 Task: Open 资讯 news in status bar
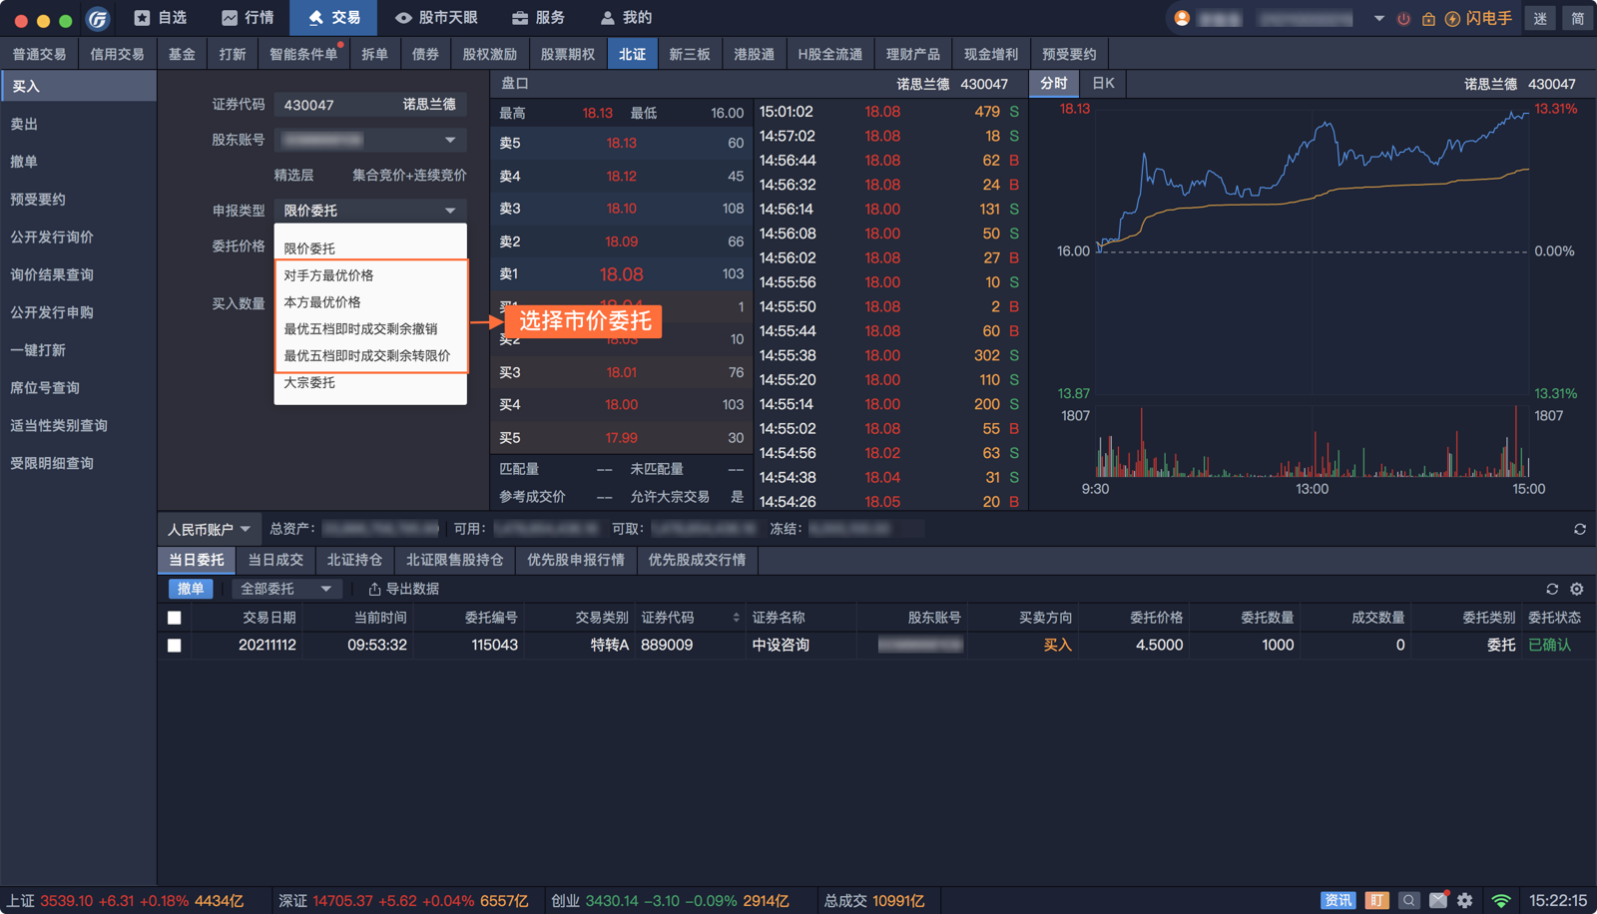pos(1338,901)
